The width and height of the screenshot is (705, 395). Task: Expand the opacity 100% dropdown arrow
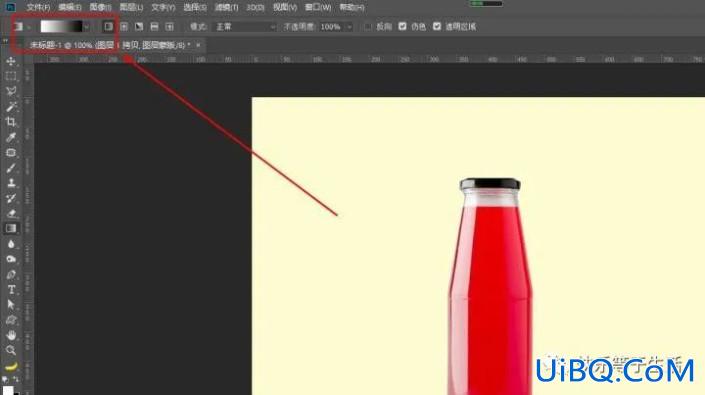tap(349, 27)
